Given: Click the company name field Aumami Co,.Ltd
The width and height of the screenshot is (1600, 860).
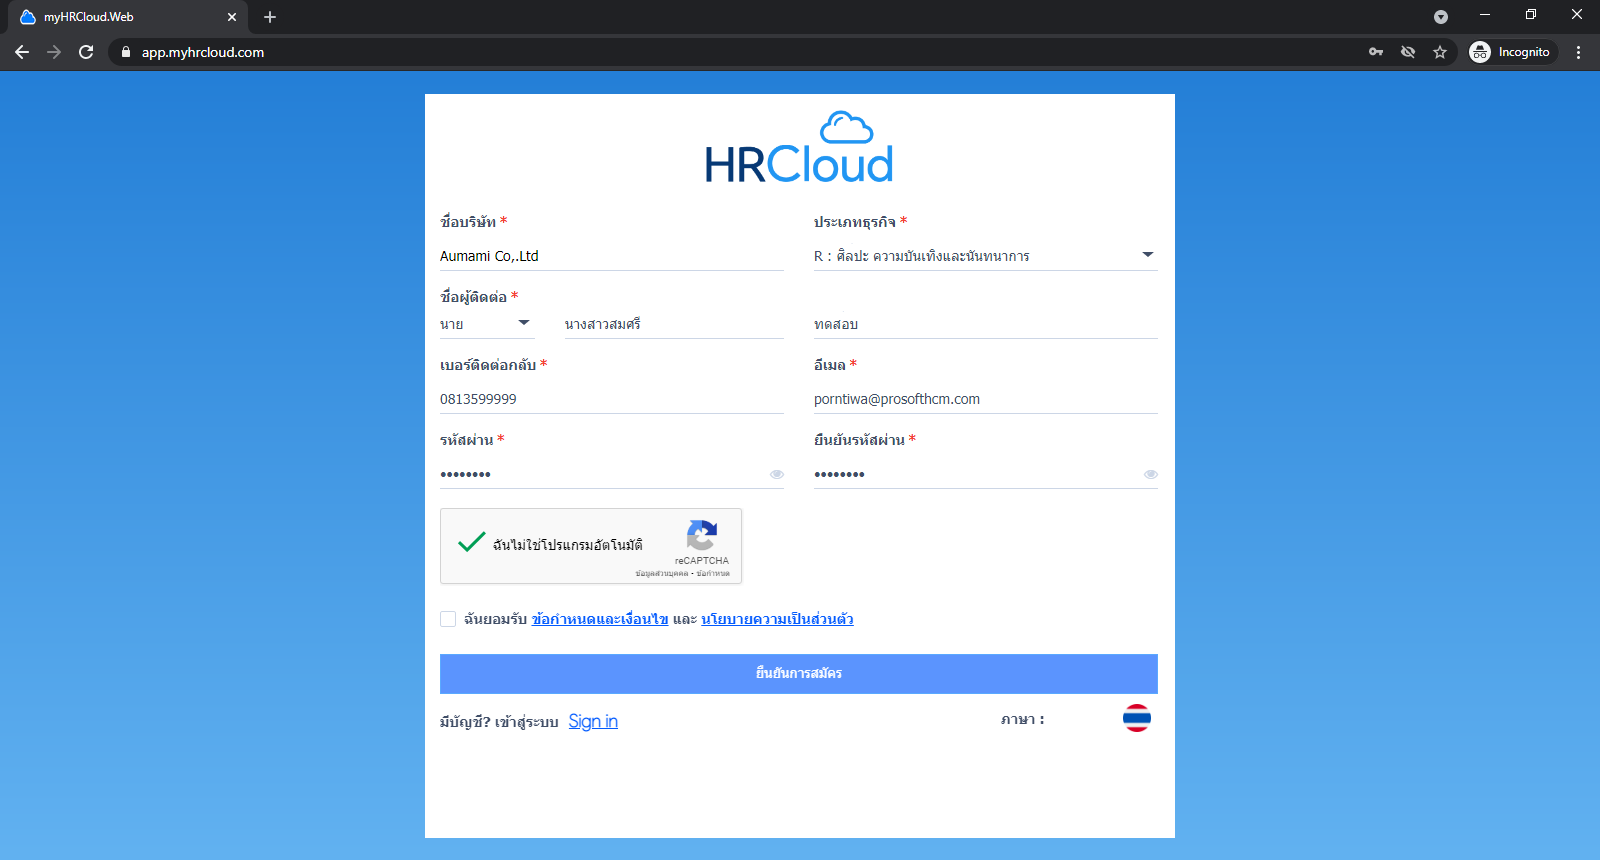Looking at the screenshot, I should click(x=612, y=256).
